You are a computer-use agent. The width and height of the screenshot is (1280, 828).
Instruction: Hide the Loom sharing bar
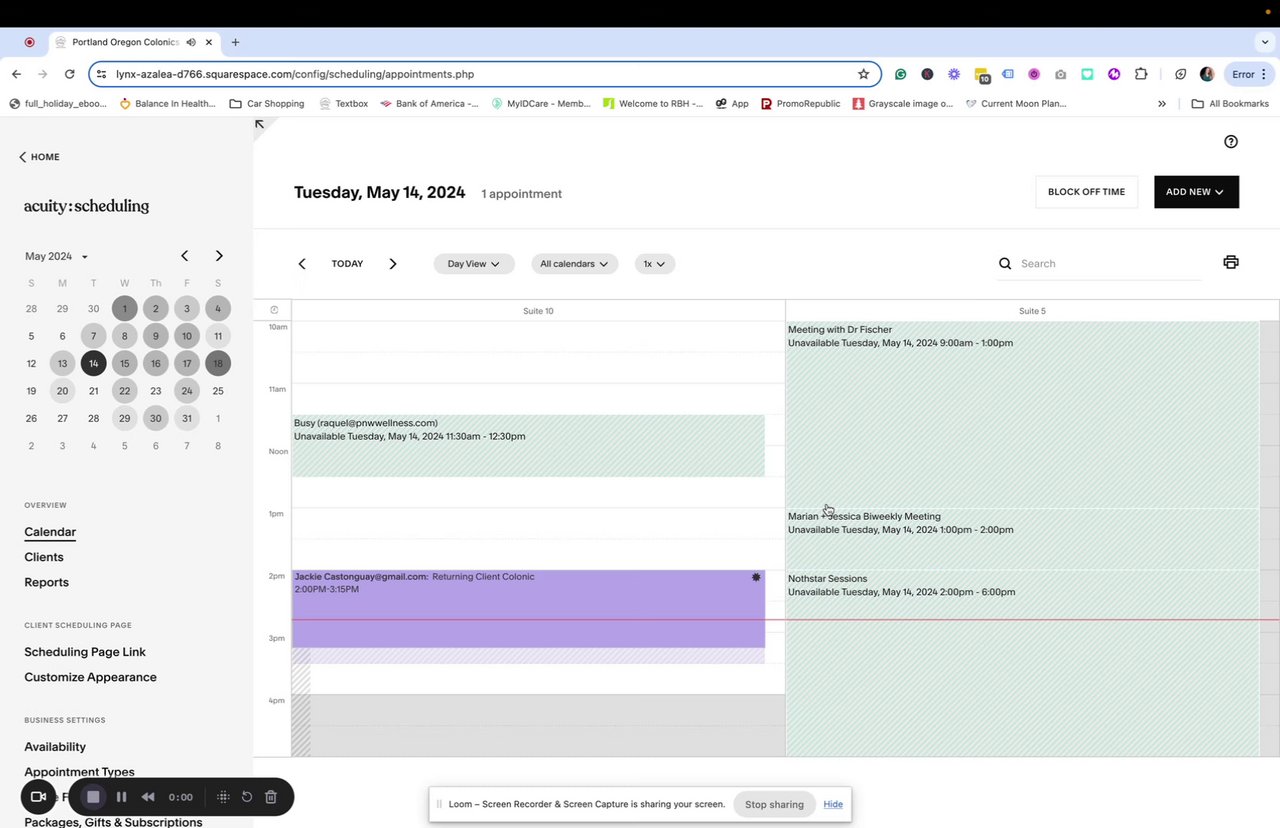point(833,804)
